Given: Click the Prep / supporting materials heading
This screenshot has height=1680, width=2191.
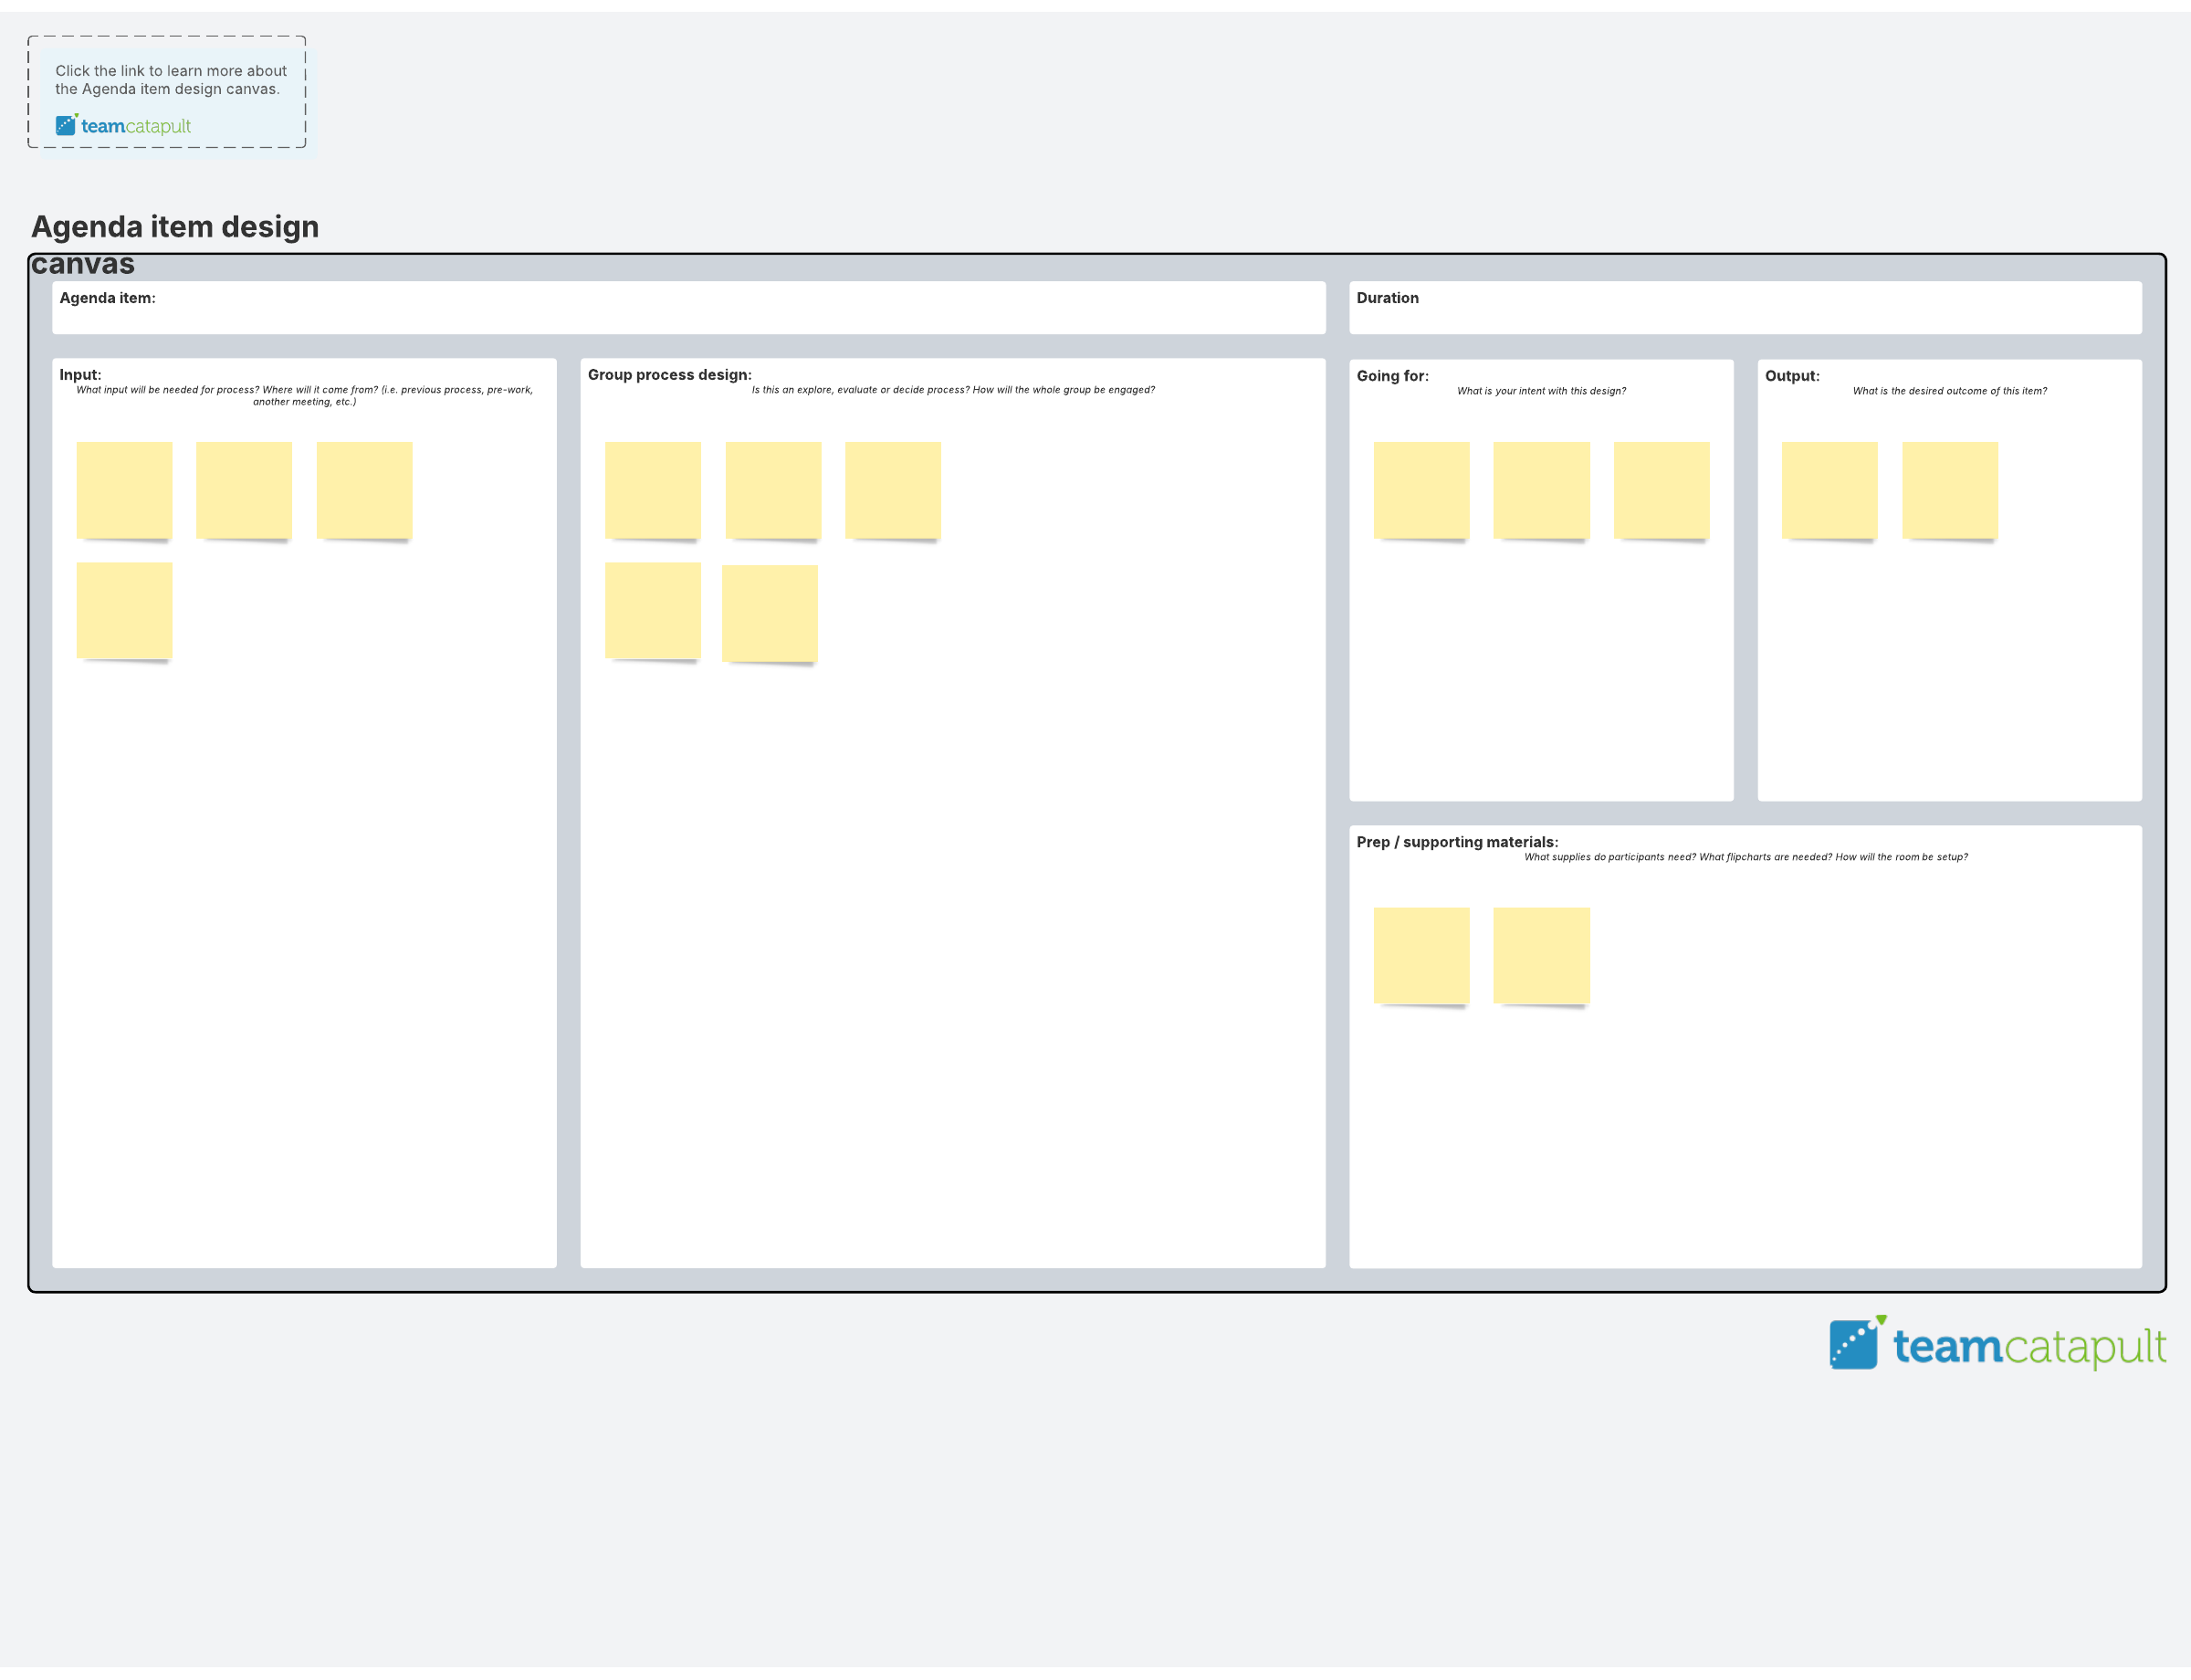Looking at the screenshot, I should click(1456, 842).
